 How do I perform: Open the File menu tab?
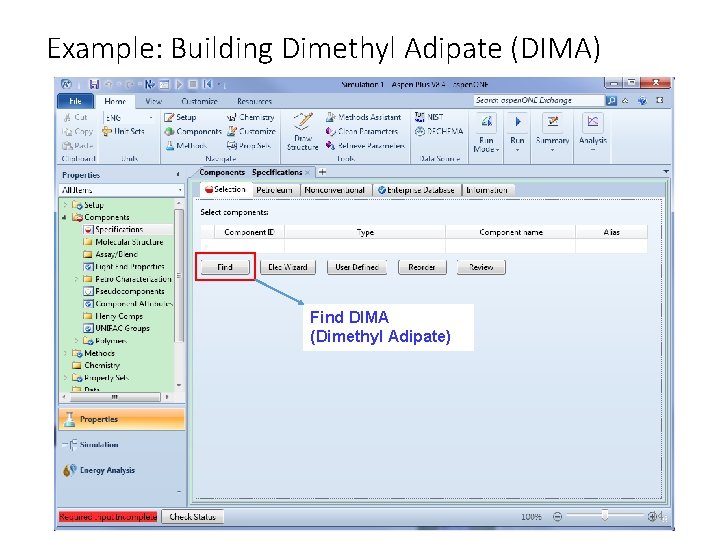[75, 101]
